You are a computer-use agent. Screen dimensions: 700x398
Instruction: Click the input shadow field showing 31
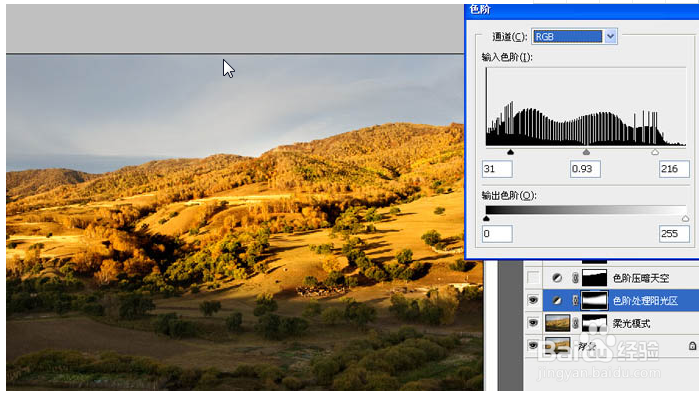[497, 169]
